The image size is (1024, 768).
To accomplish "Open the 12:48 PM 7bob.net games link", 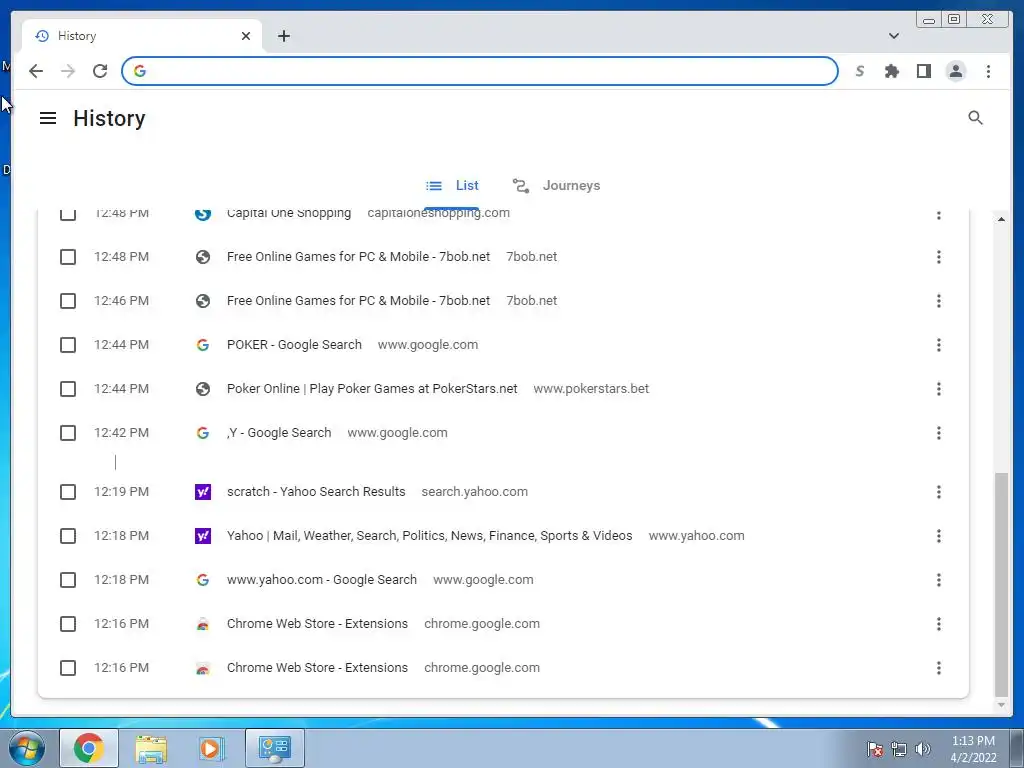I will (358, 257).
